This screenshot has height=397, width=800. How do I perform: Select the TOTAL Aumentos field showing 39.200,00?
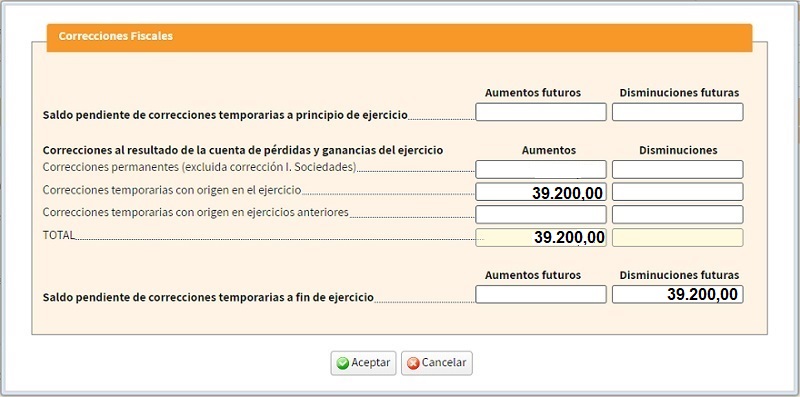541,237
